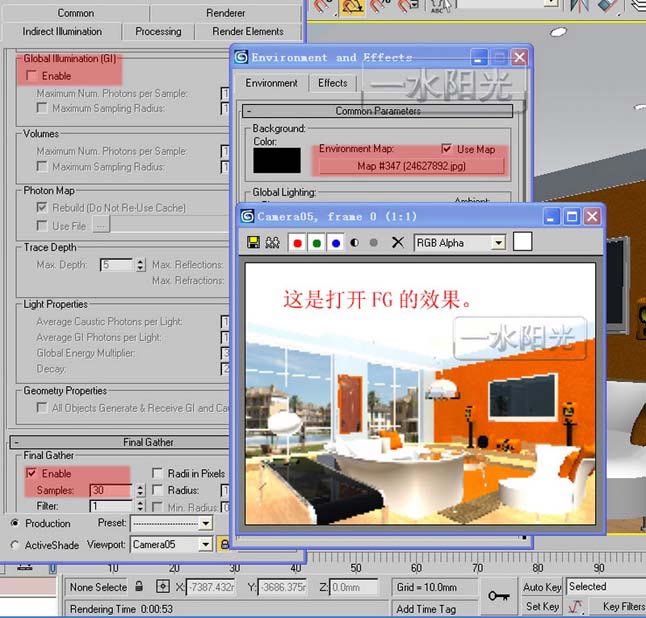Toggle the monochrome display button
Image resolution: width=646 pixels, height=618 pixels.
coord(374,243)
